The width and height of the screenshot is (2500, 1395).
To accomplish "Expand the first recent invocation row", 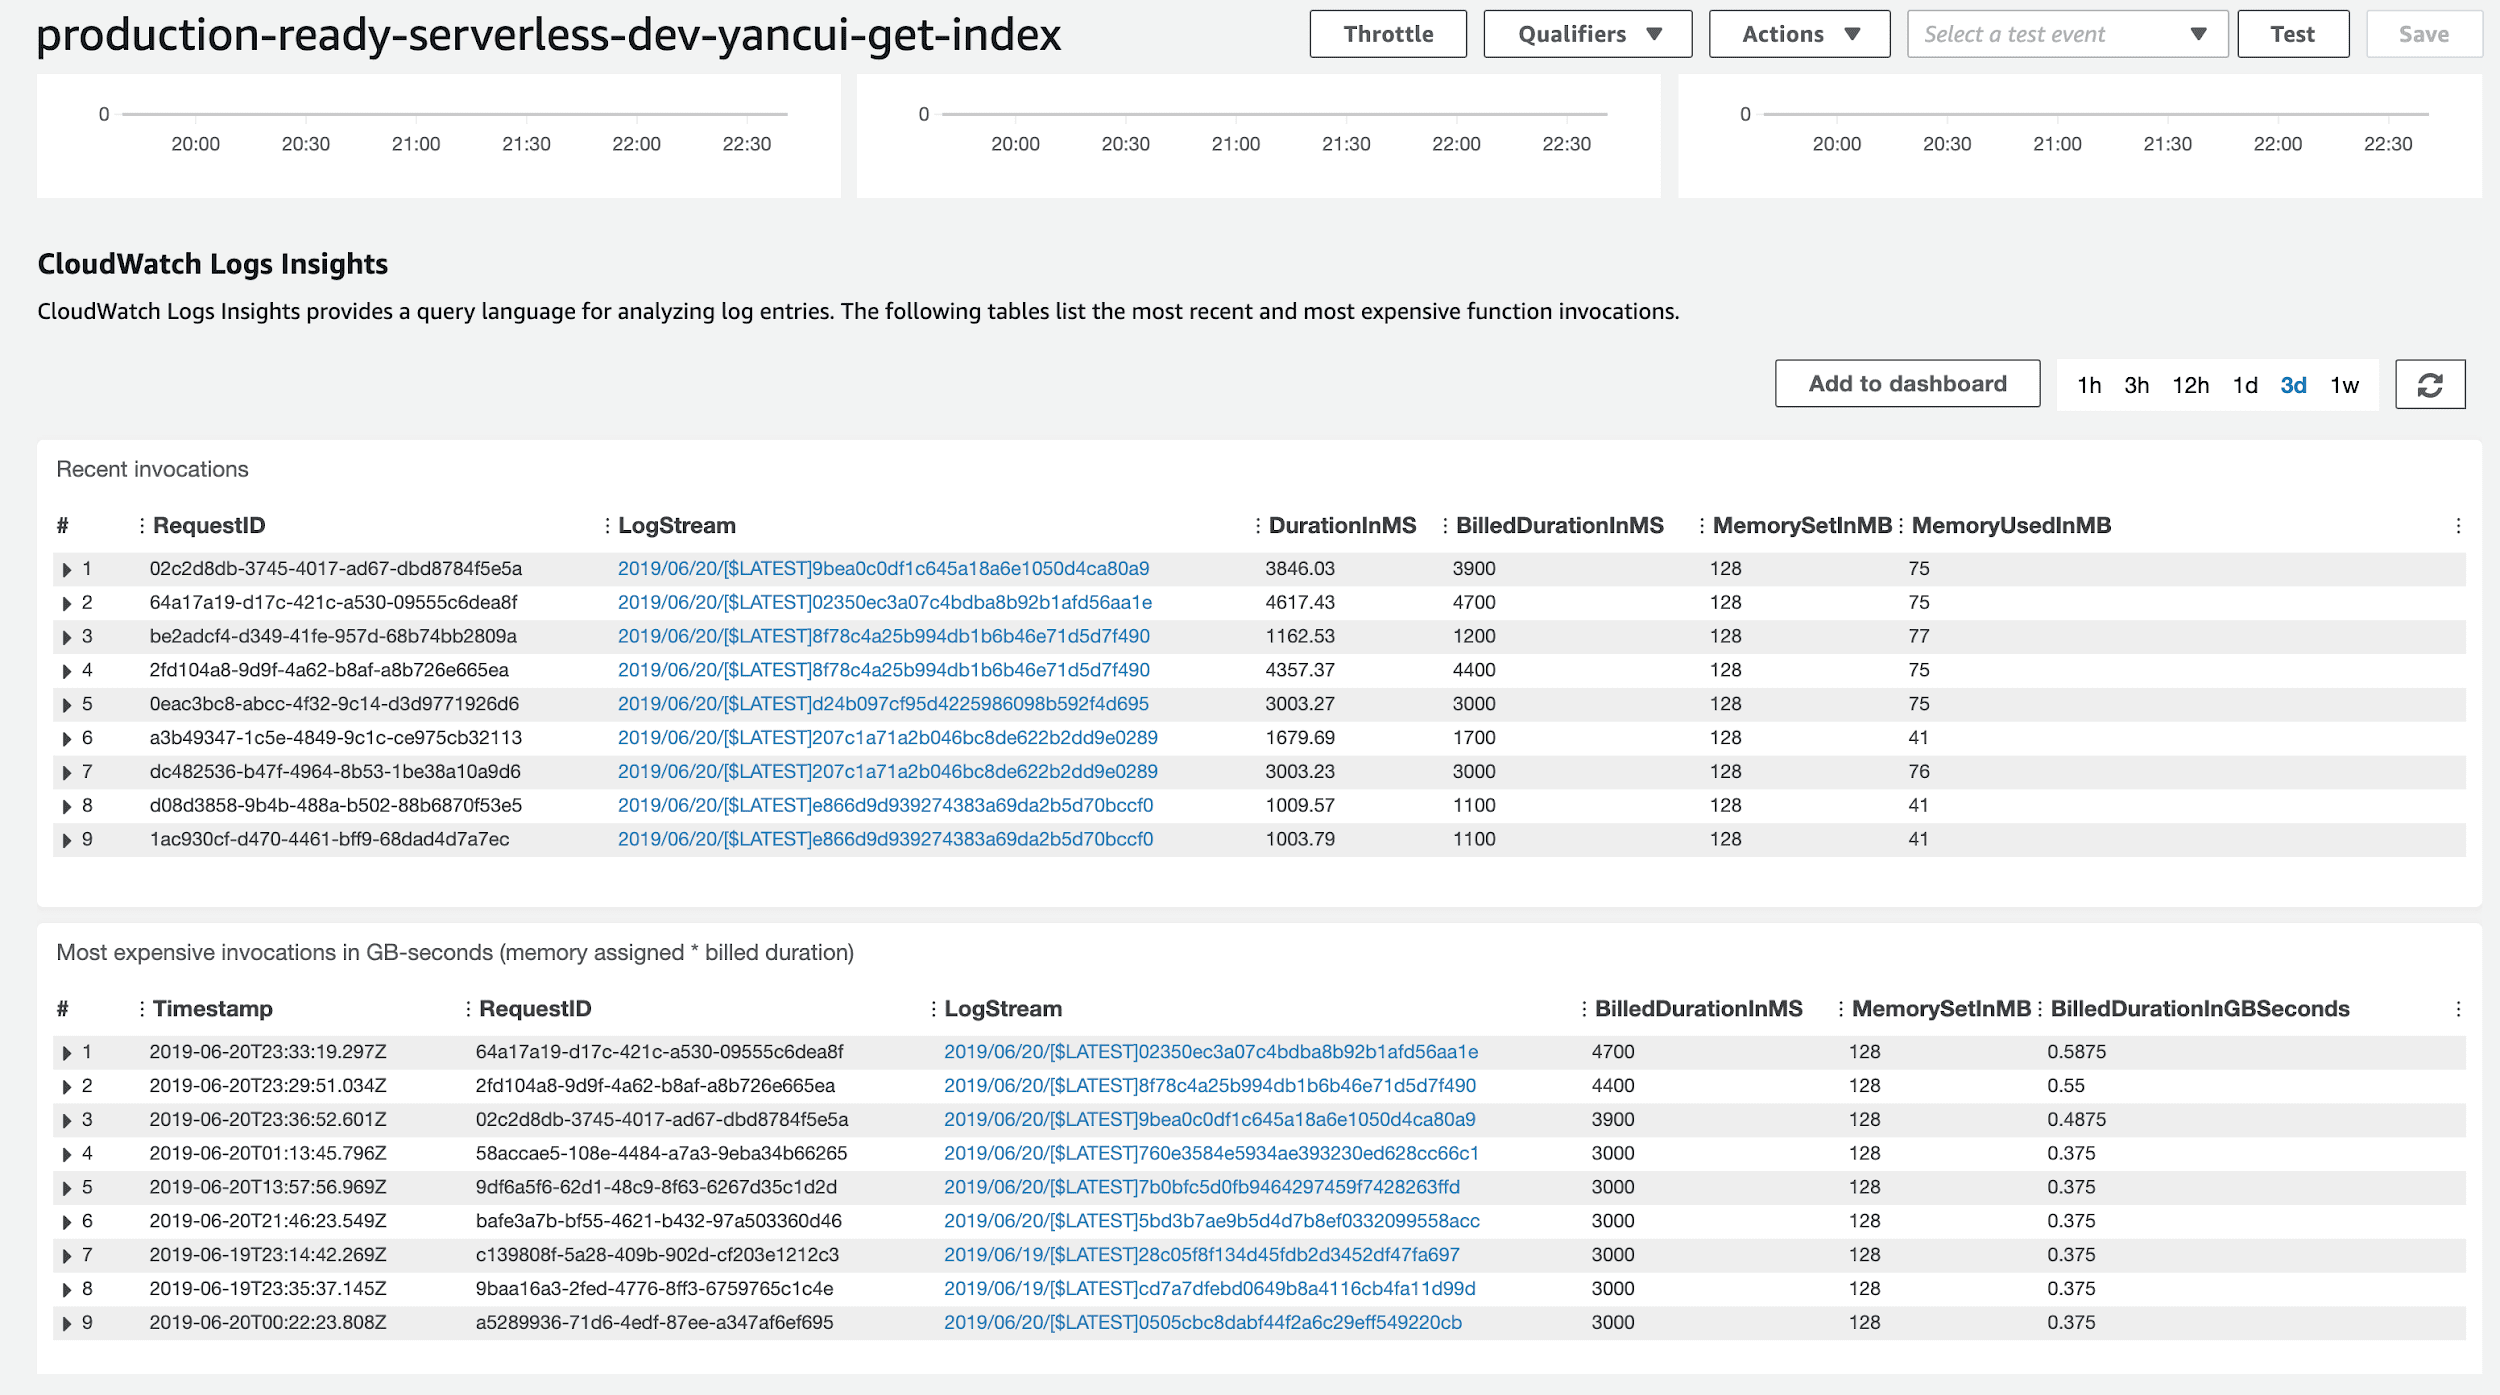I will click(x=66, y=569).
